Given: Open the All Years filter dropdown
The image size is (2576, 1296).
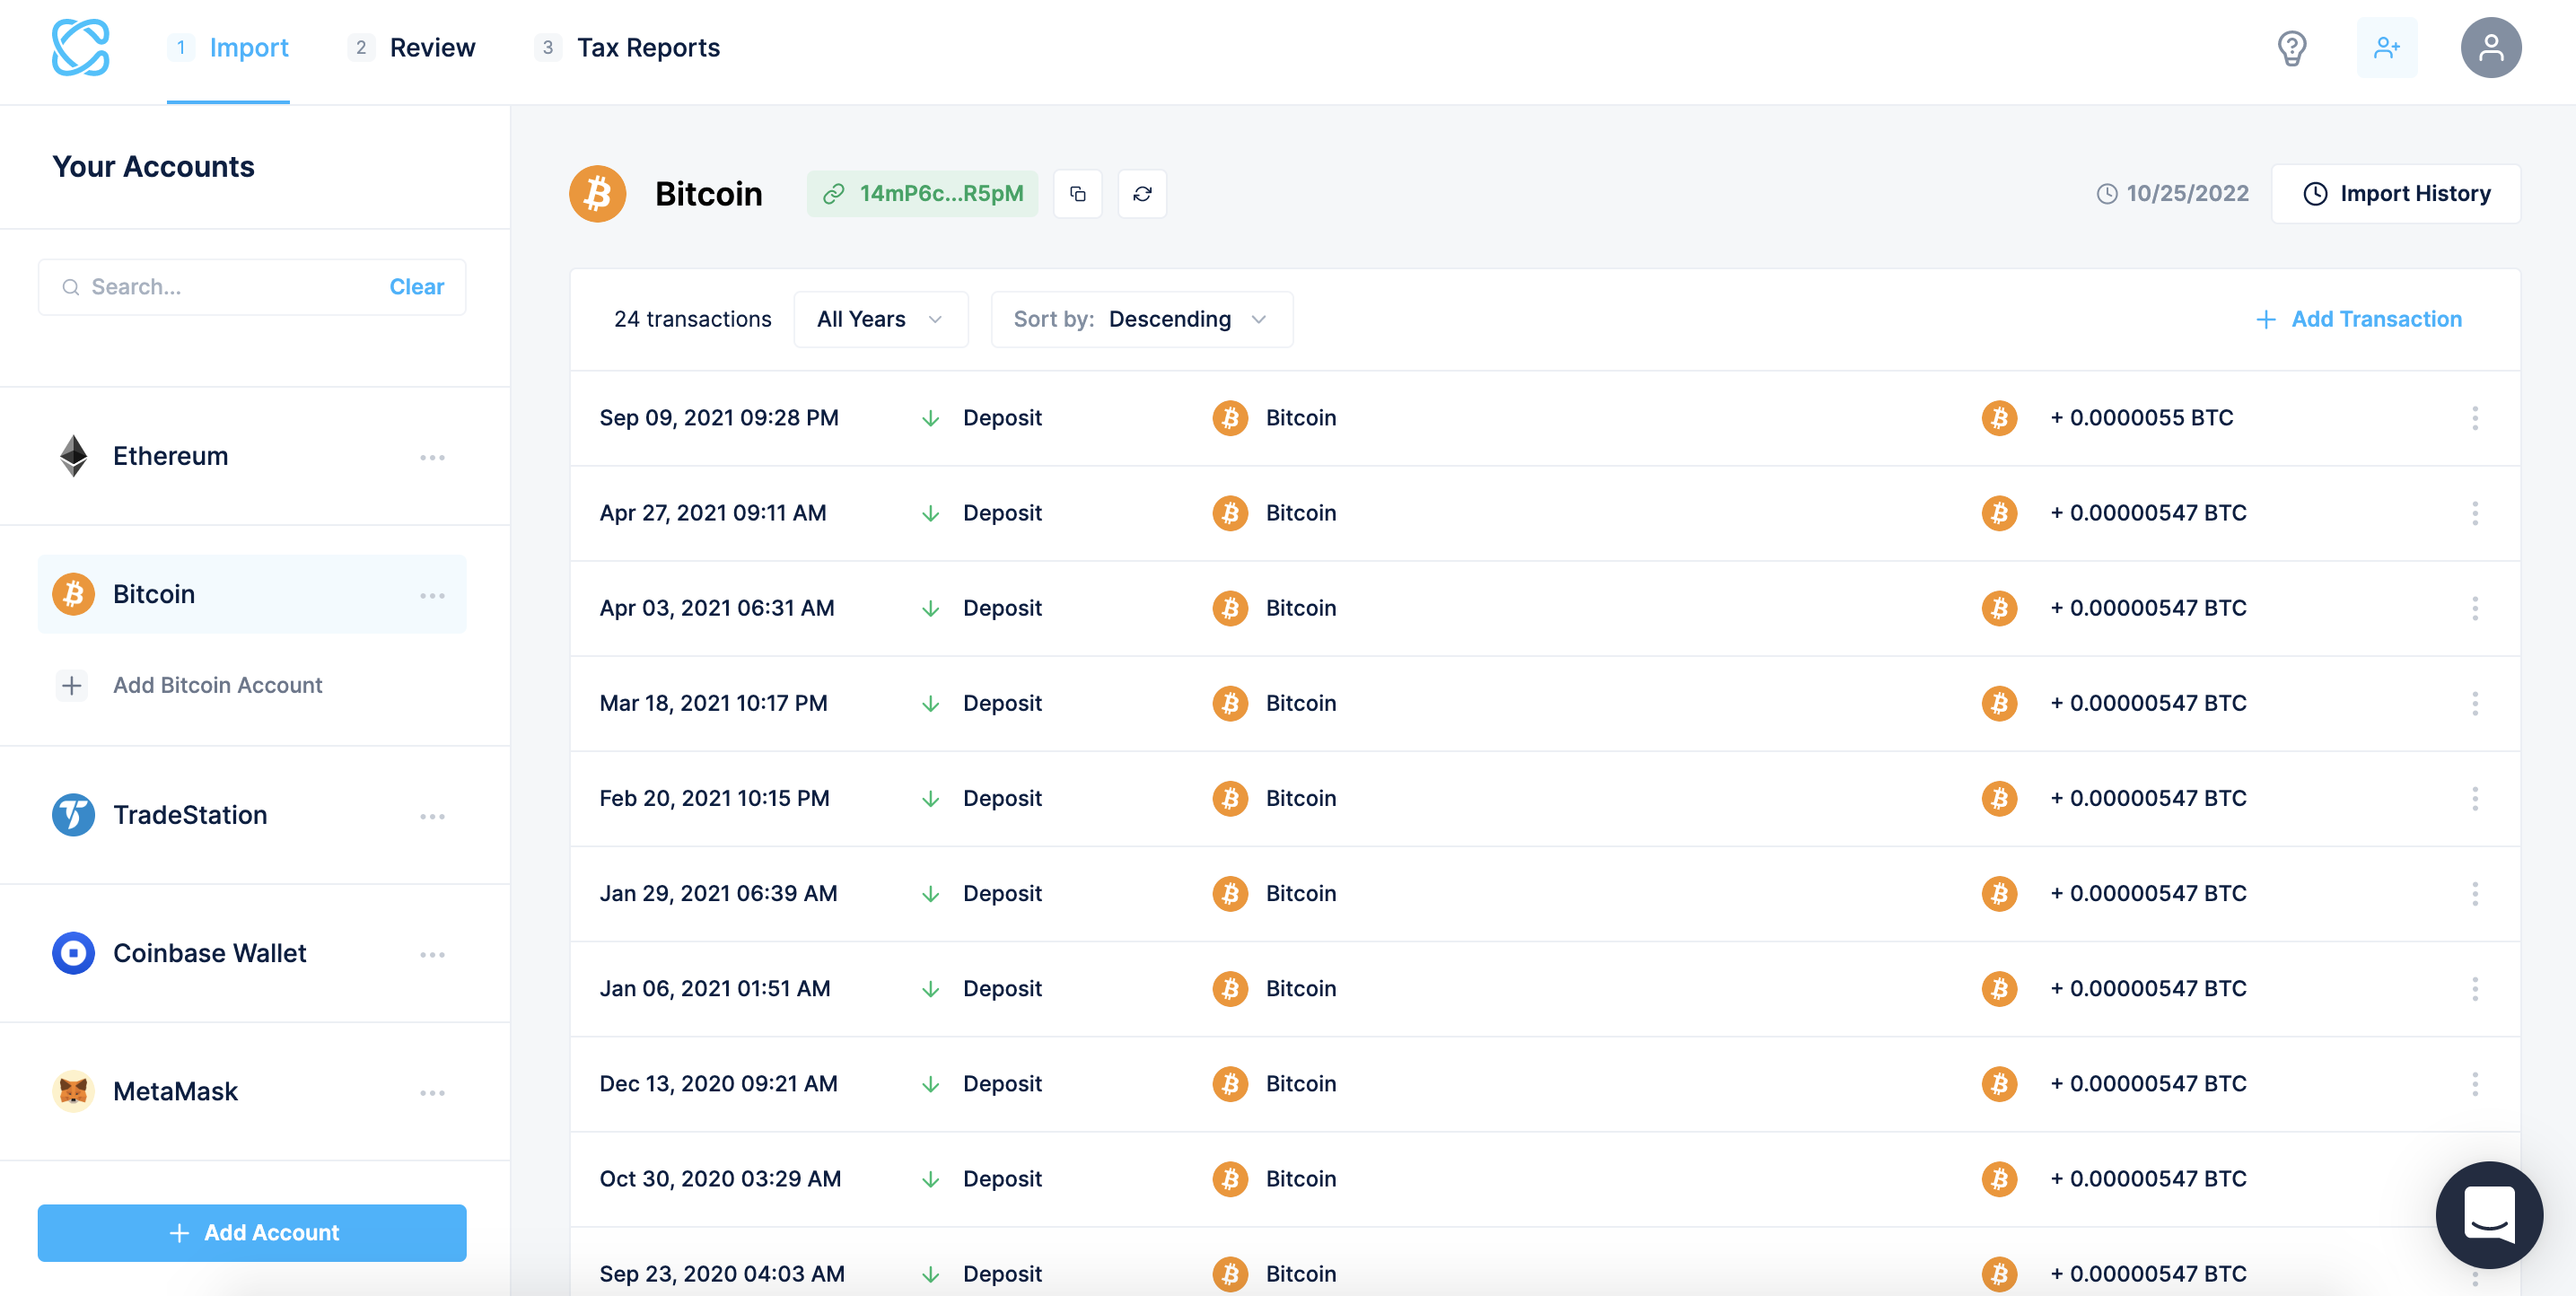Looking at the screenshot, I should (880, 319).
